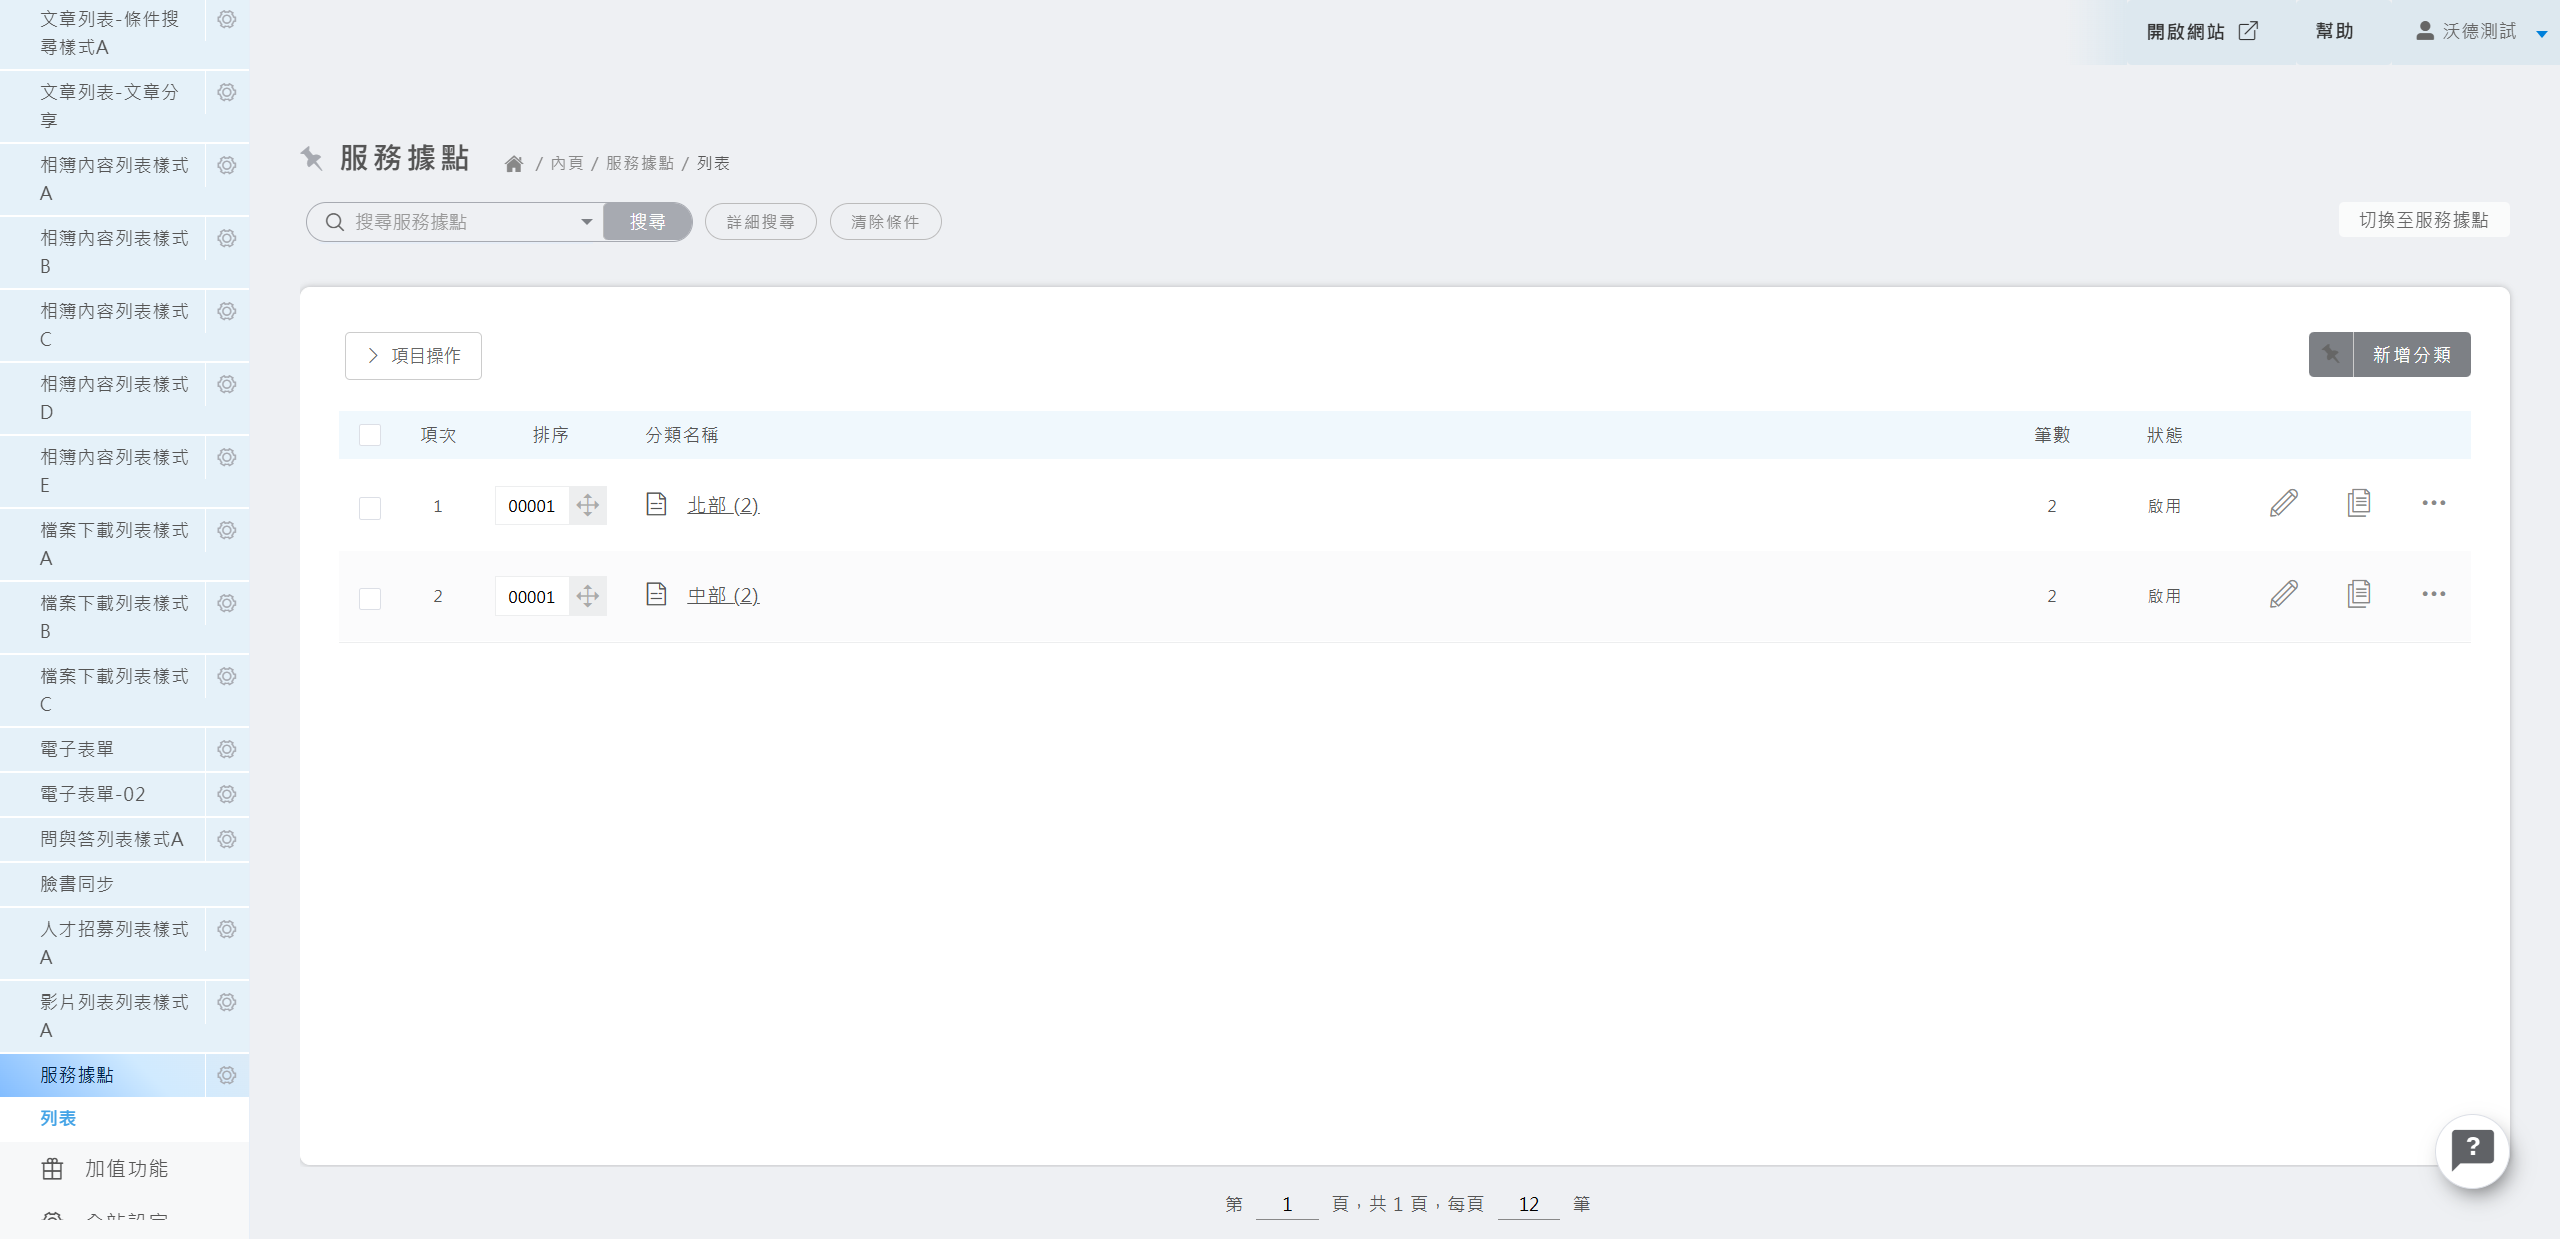Click gear icon beside 相簿內容列表樣式 E
The width and height of the screenshot is (2560, 1239).
pyautogui.click(x=227, y=457)
